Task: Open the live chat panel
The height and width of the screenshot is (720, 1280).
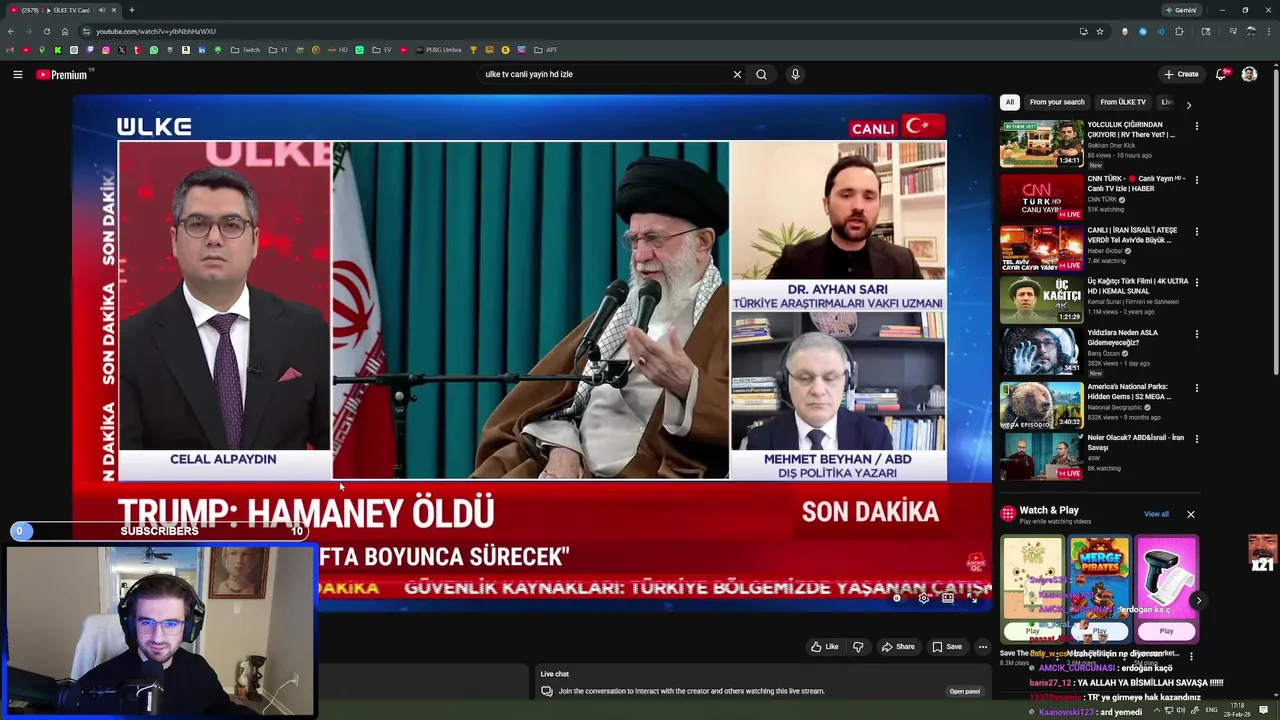Action: (965, 691)
